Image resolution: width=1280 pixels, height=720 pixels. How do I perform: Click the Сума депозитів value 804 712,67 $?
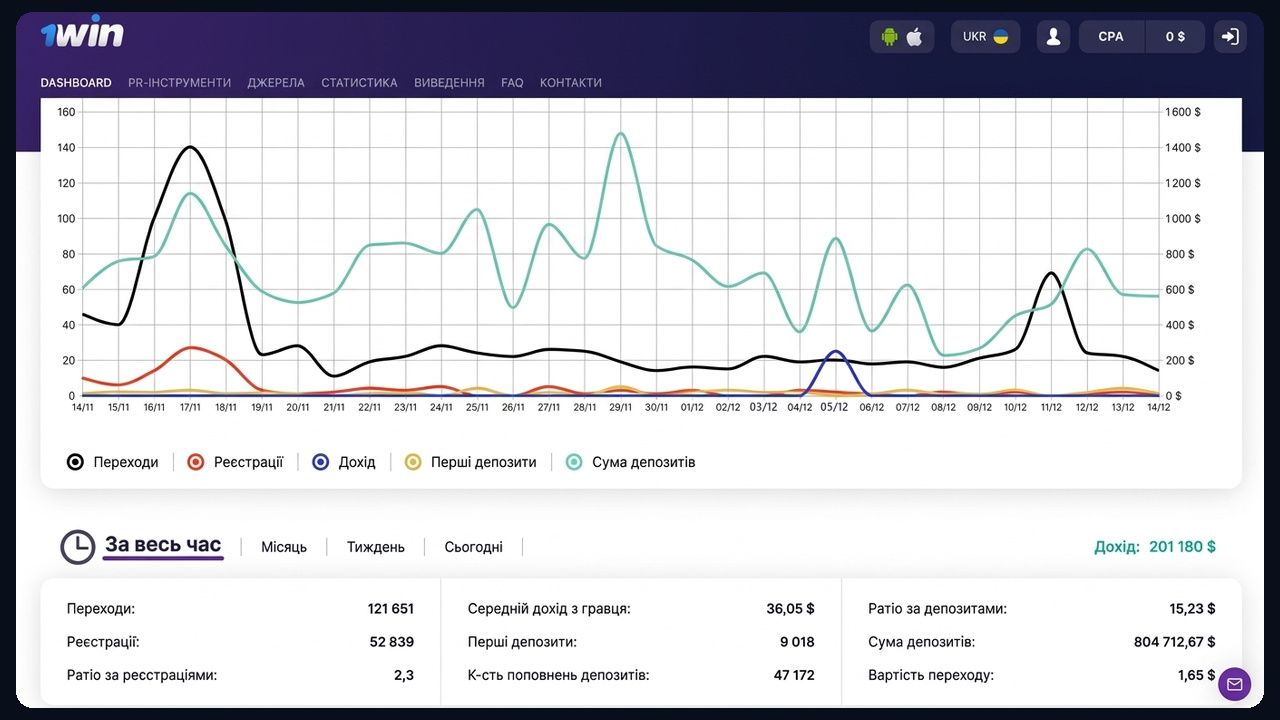(1174, 642)
